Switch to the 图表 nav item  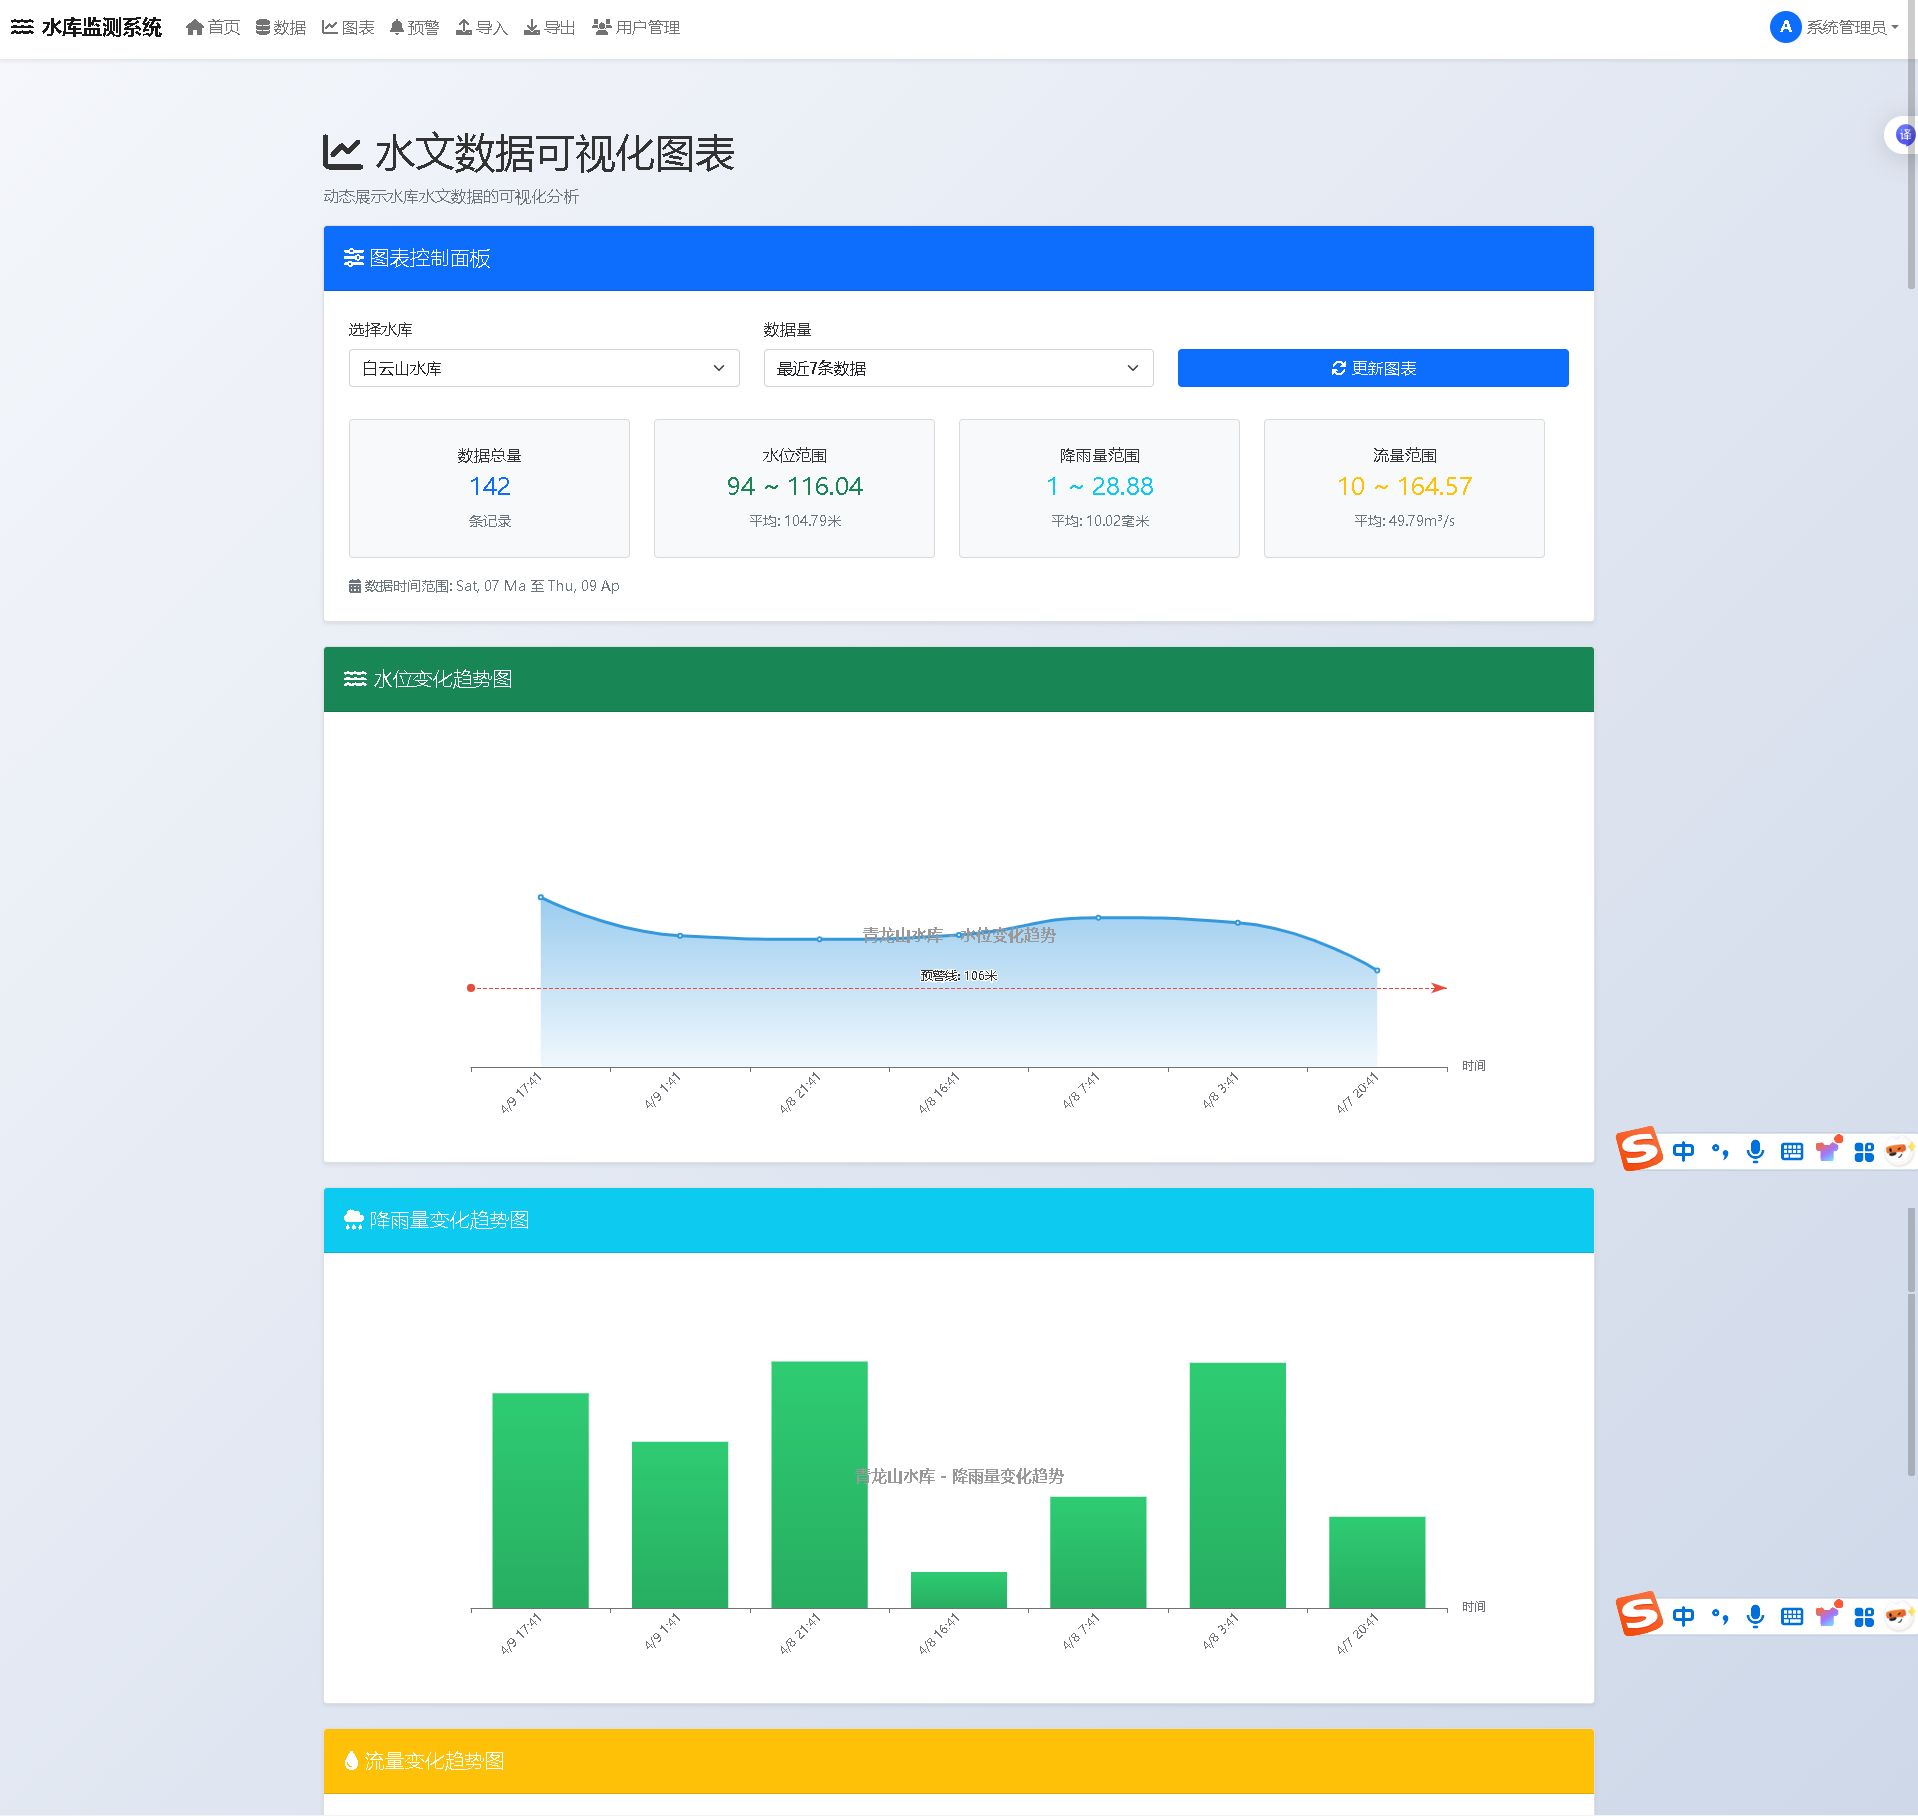pos(348,27)
